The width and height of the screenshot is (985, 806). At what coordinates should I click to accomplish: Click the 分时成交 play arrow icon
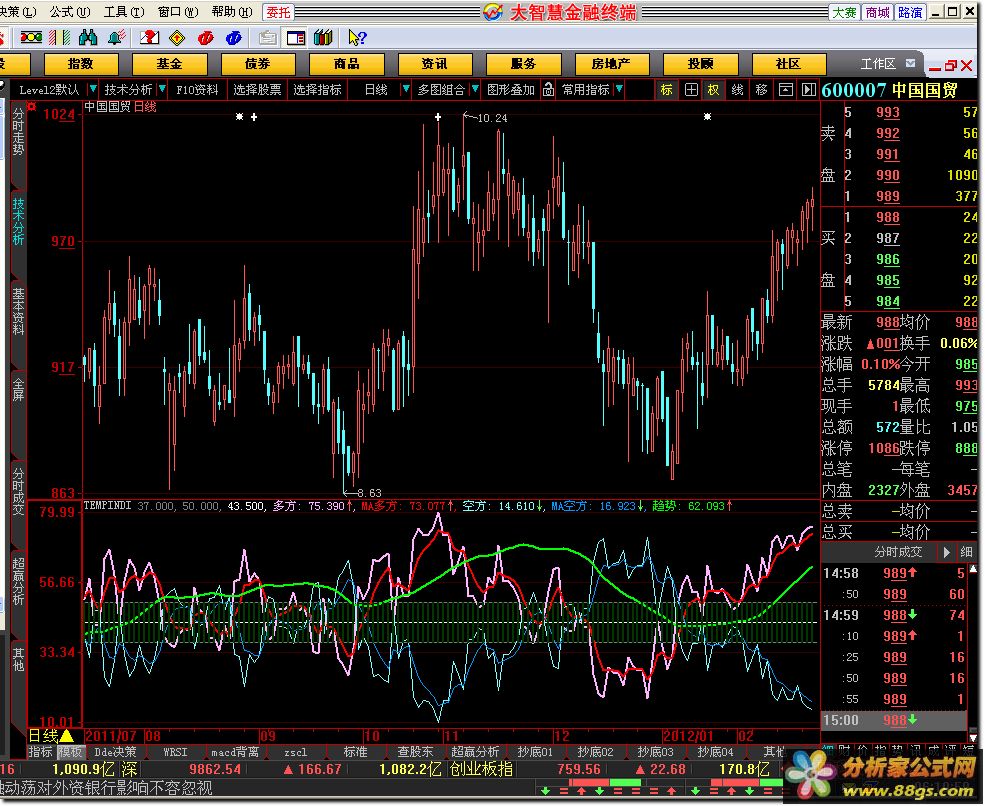pos(945,552)
